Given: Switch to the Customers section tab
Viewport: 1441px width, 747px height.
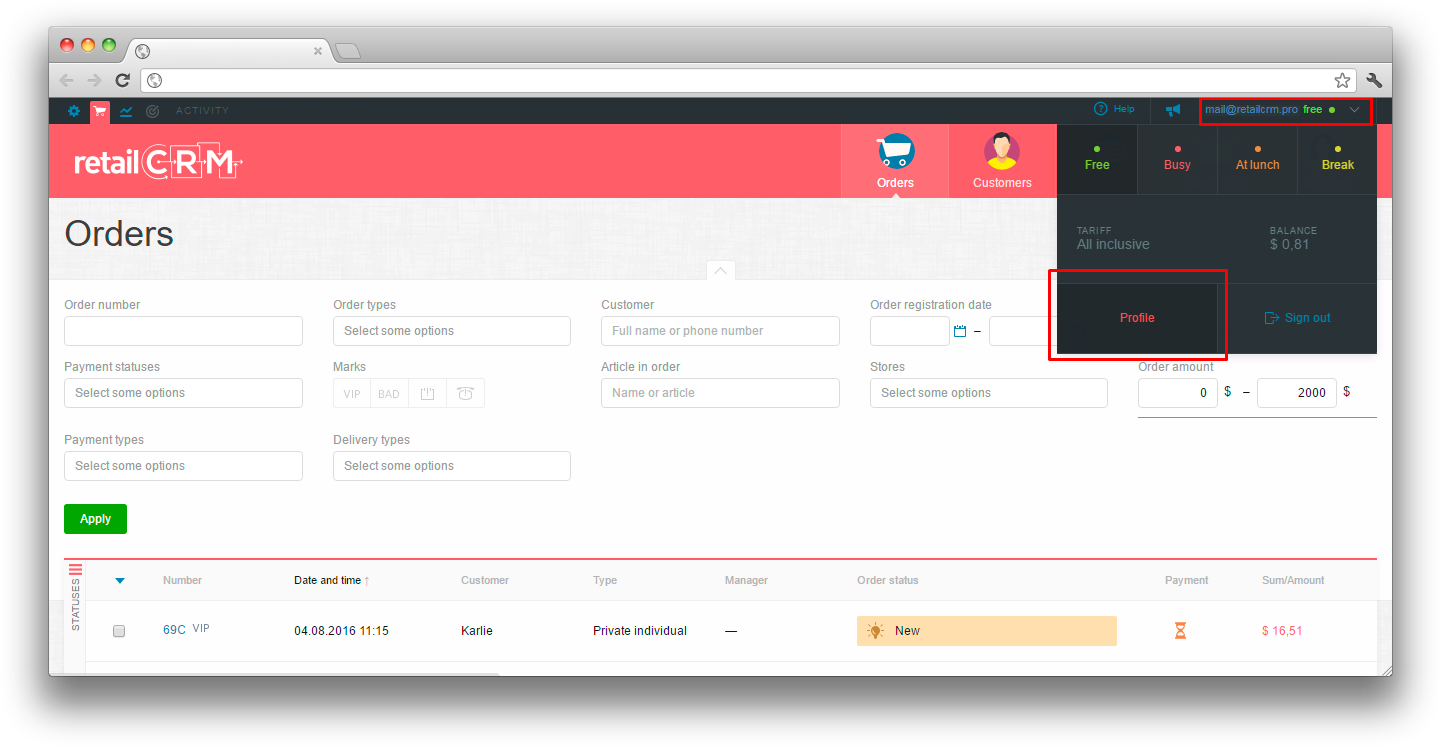Looking at the screenshot, I should point(1002,161).
